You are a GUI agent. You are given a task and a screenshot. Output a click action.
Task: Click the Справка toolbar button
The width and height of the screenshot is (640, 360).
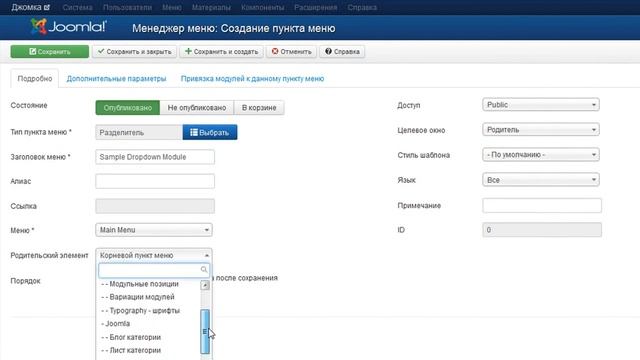(x=342, y=51)
